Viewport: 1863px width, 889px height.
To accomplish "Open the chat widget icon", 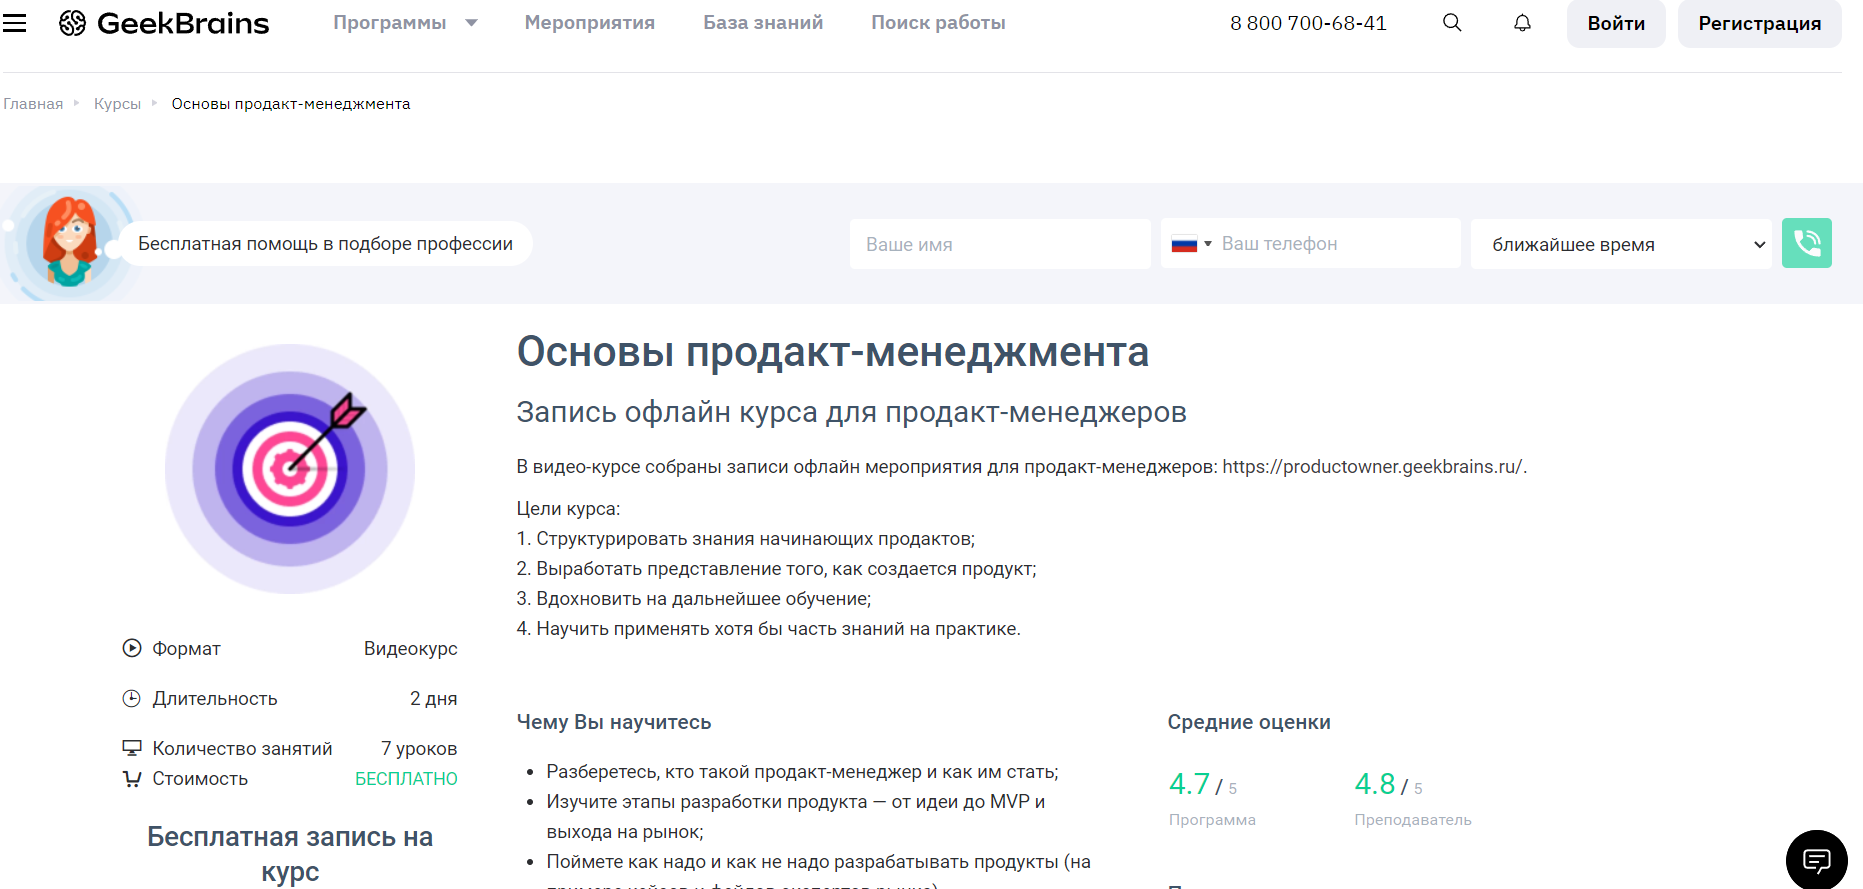I will 1816,859.
